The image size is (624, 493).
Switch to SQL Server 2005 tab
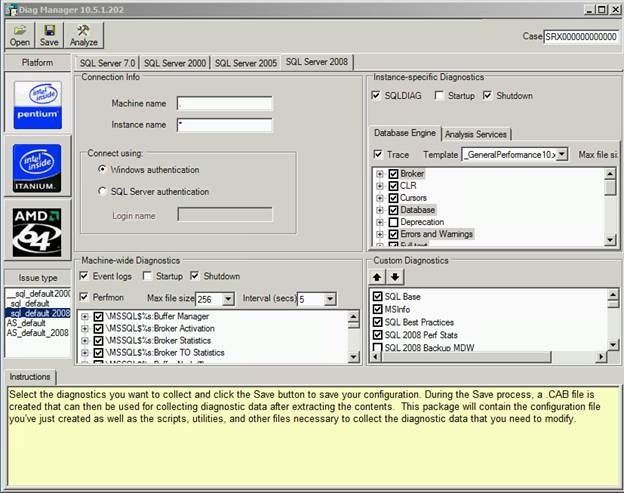(x=246, y=63)
